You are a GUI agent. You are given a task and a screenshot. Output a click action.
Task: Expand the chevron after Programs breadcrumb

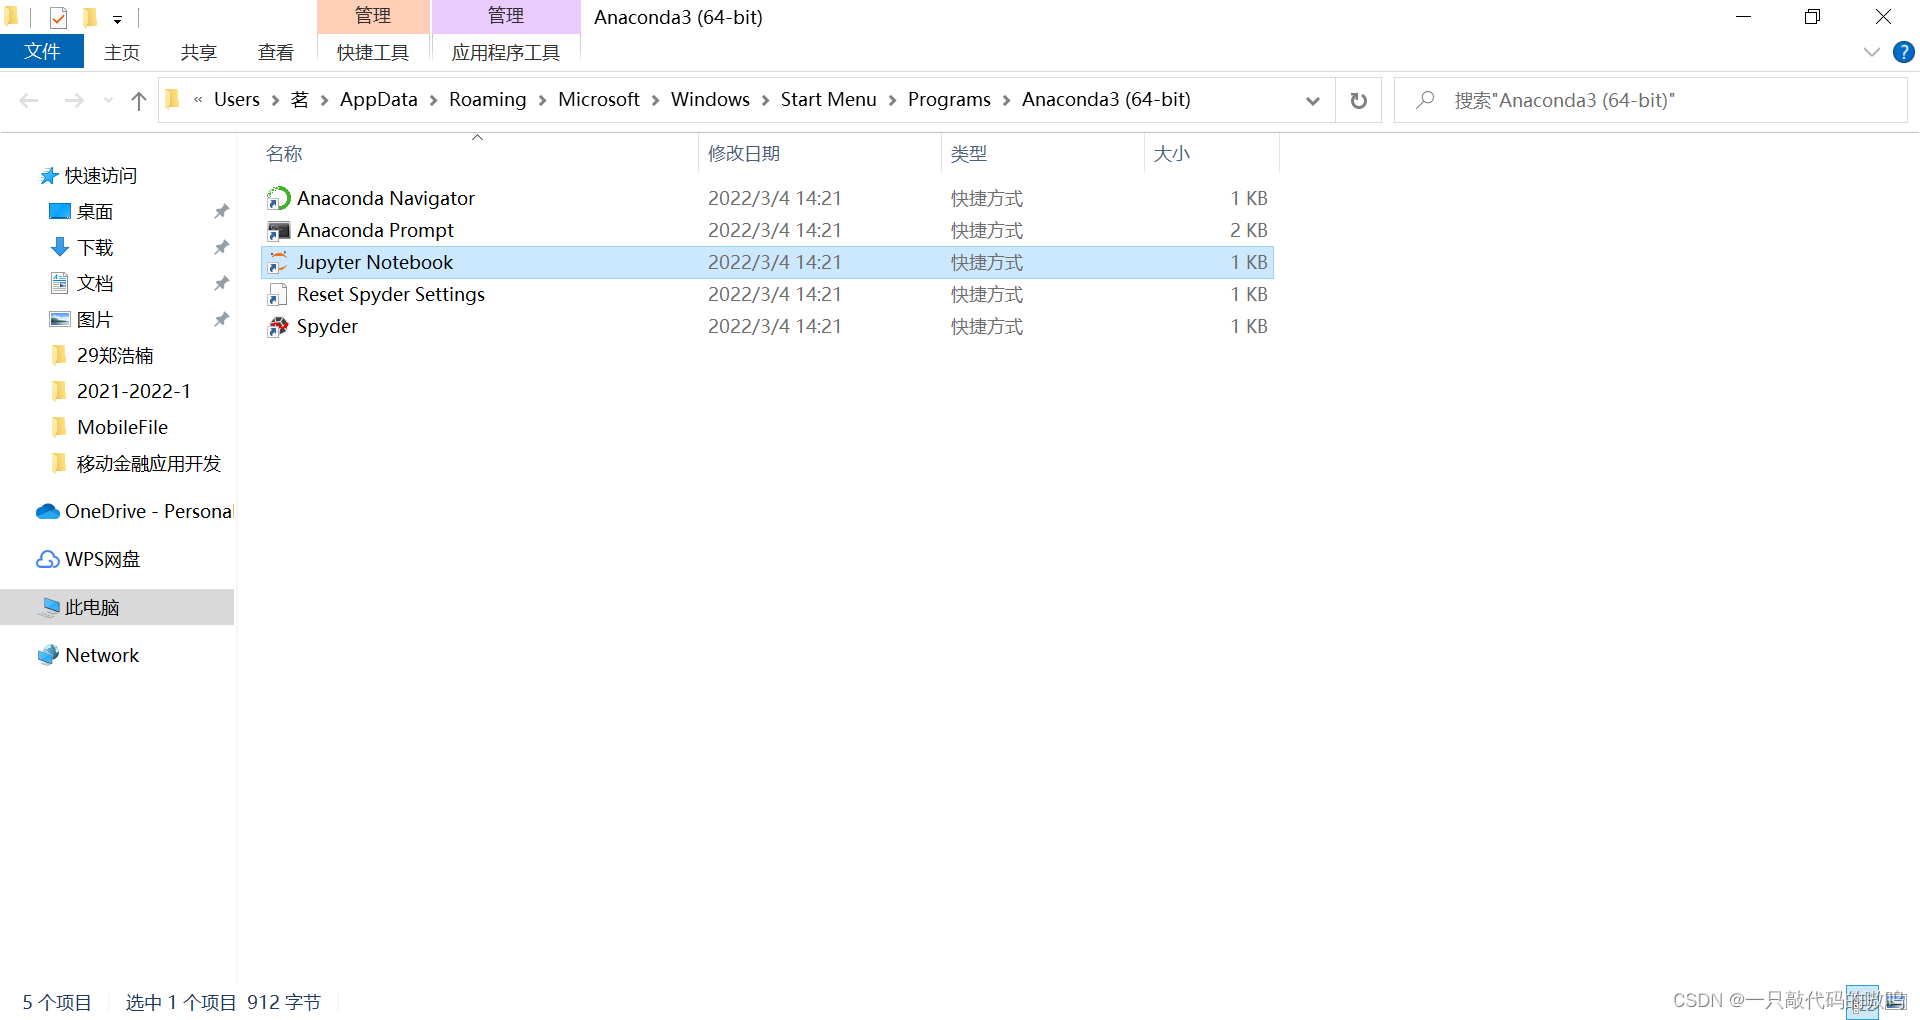(1006, 100)
